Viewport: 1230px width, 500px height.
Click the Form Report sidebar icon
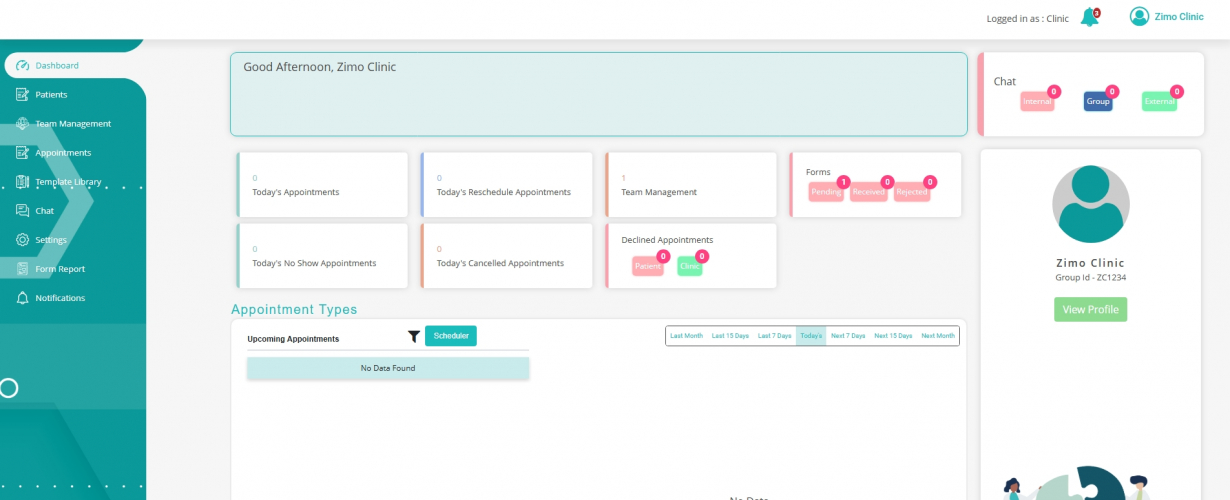pos(23,269)
